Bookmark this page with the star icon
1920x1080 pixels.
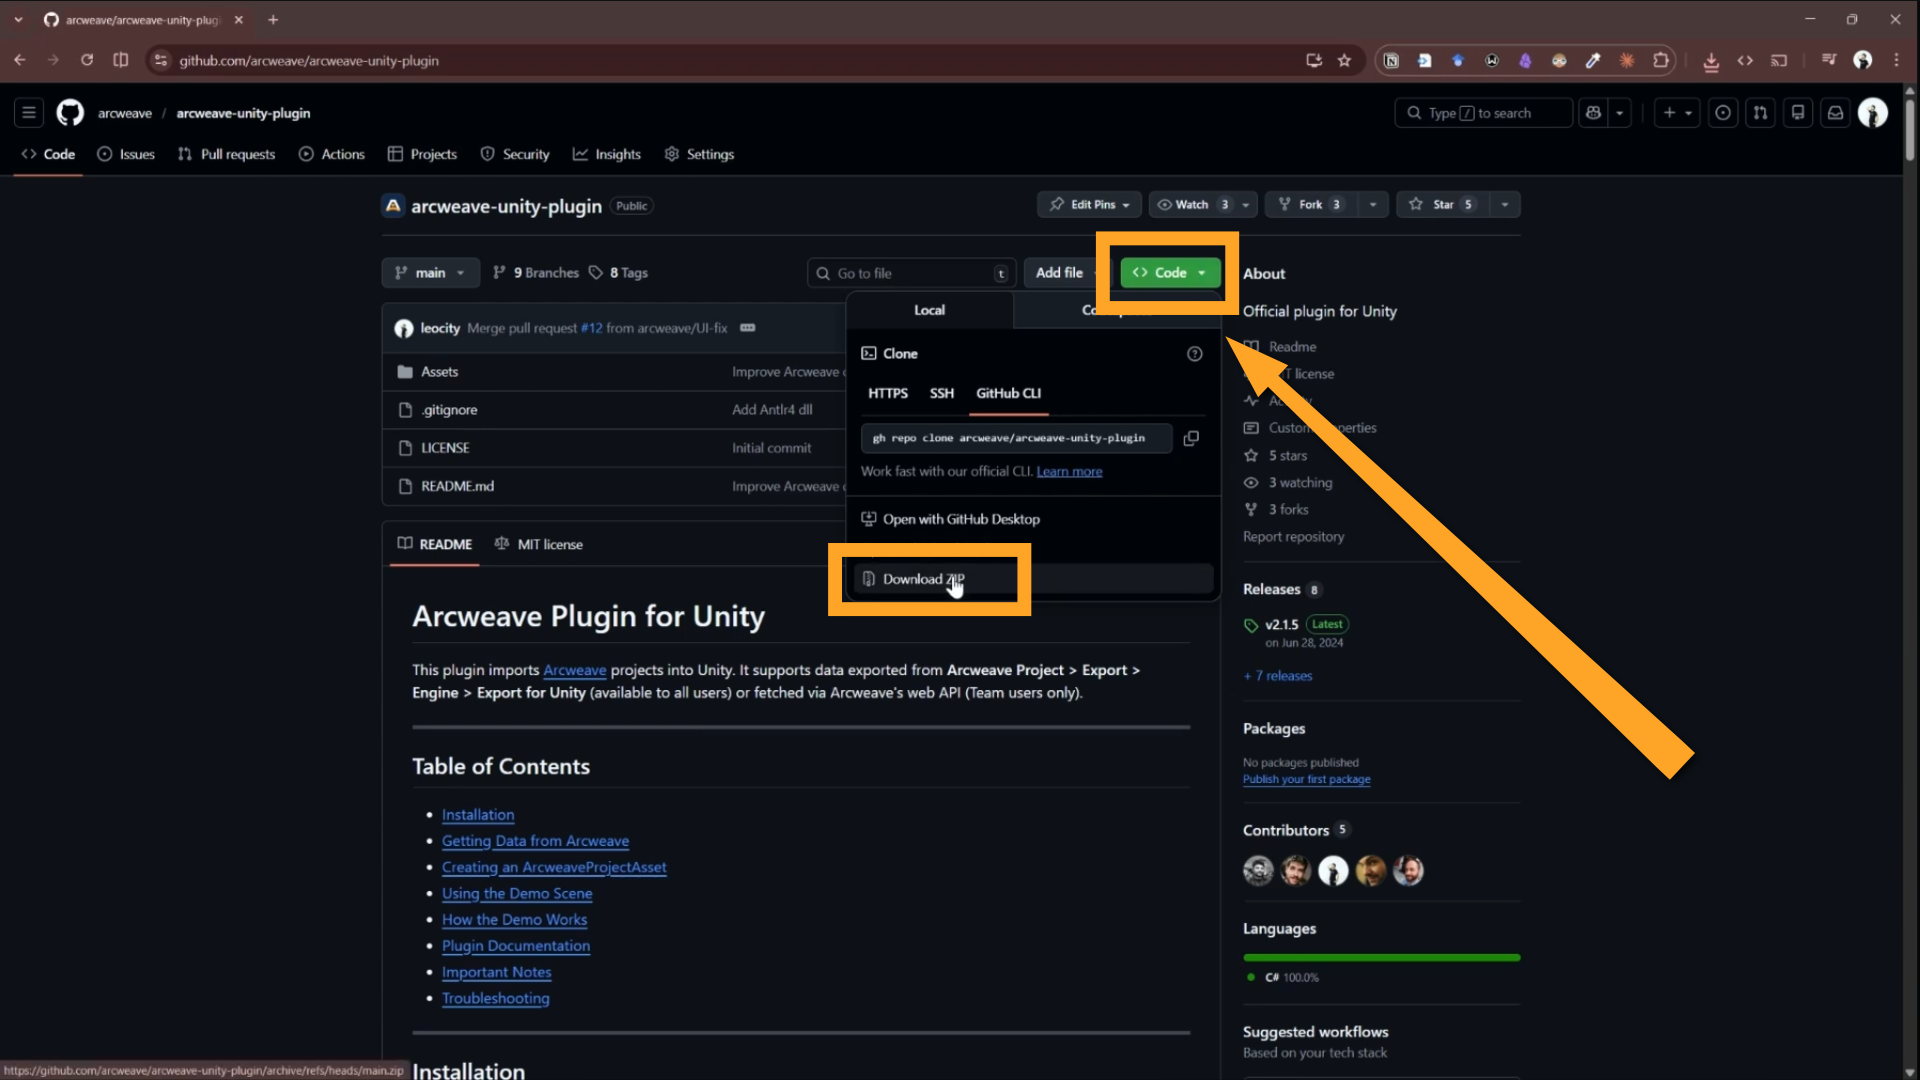point(1344,60)
